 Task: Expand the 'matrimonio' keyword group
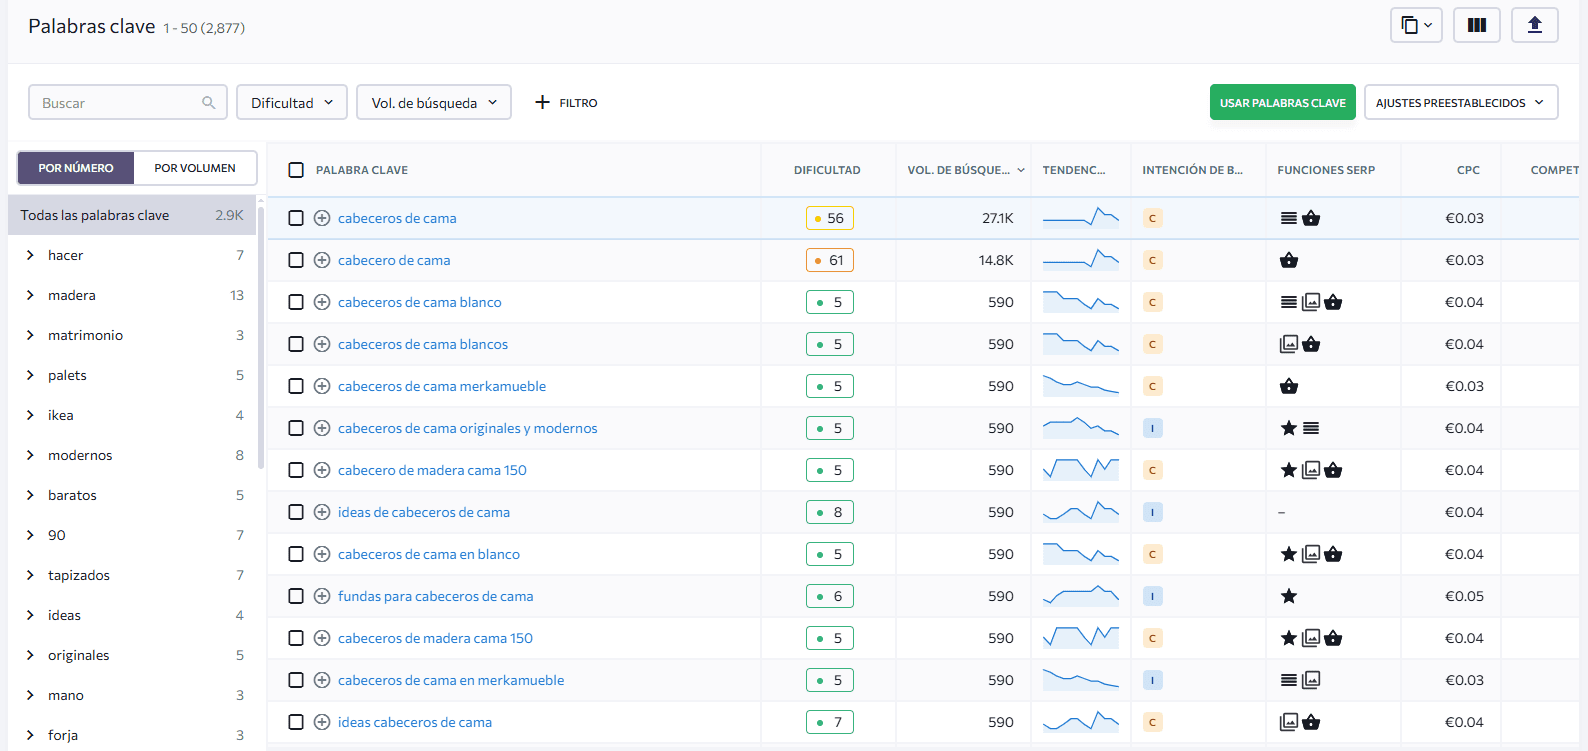point(30,335)
